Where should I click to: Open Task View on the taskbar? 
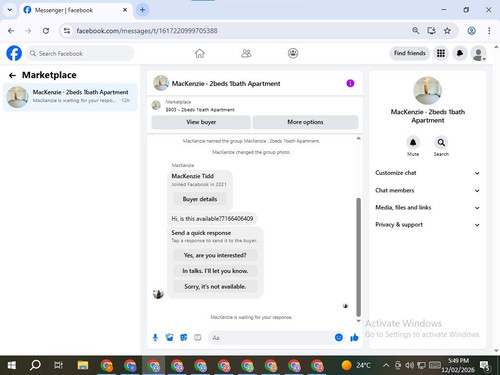[59, 365]
